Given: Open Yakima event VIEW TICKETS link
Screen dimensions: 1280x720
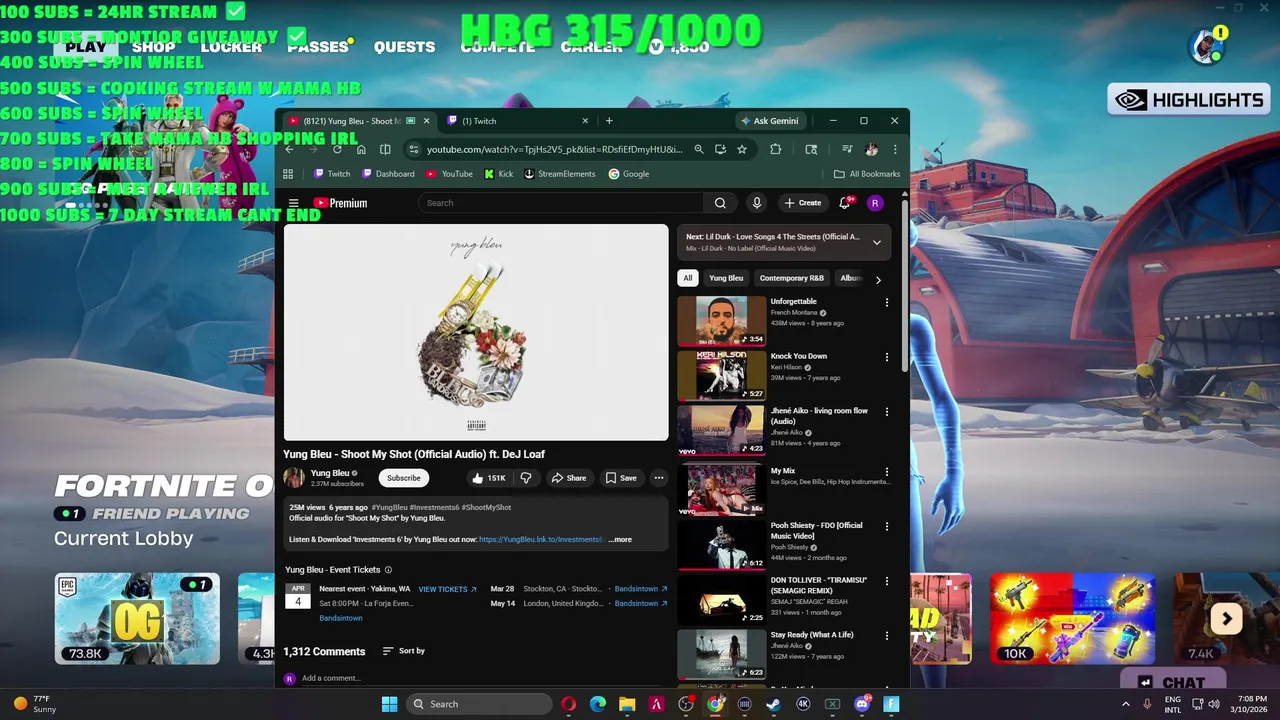Looking at the screenshot, I should pyautogui.click(x=447, y=589).
